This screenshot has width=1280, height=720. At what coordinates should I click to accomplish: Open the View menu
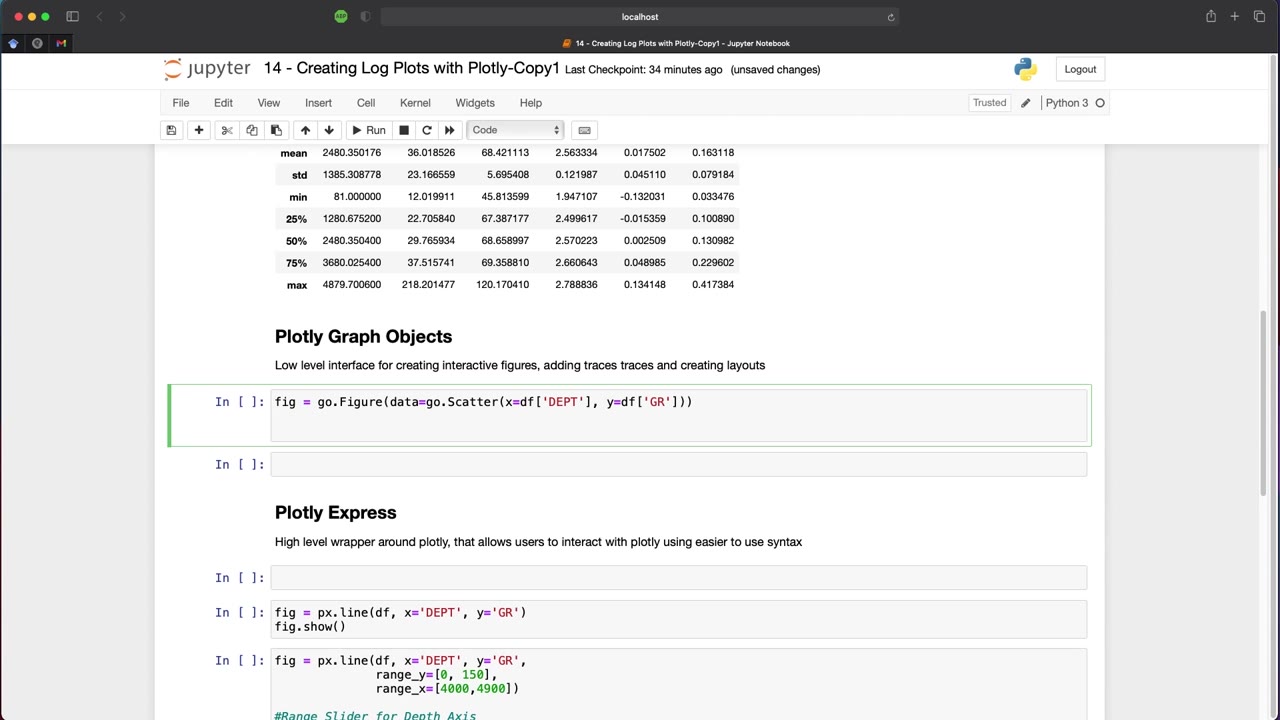[x=269, y=103]
